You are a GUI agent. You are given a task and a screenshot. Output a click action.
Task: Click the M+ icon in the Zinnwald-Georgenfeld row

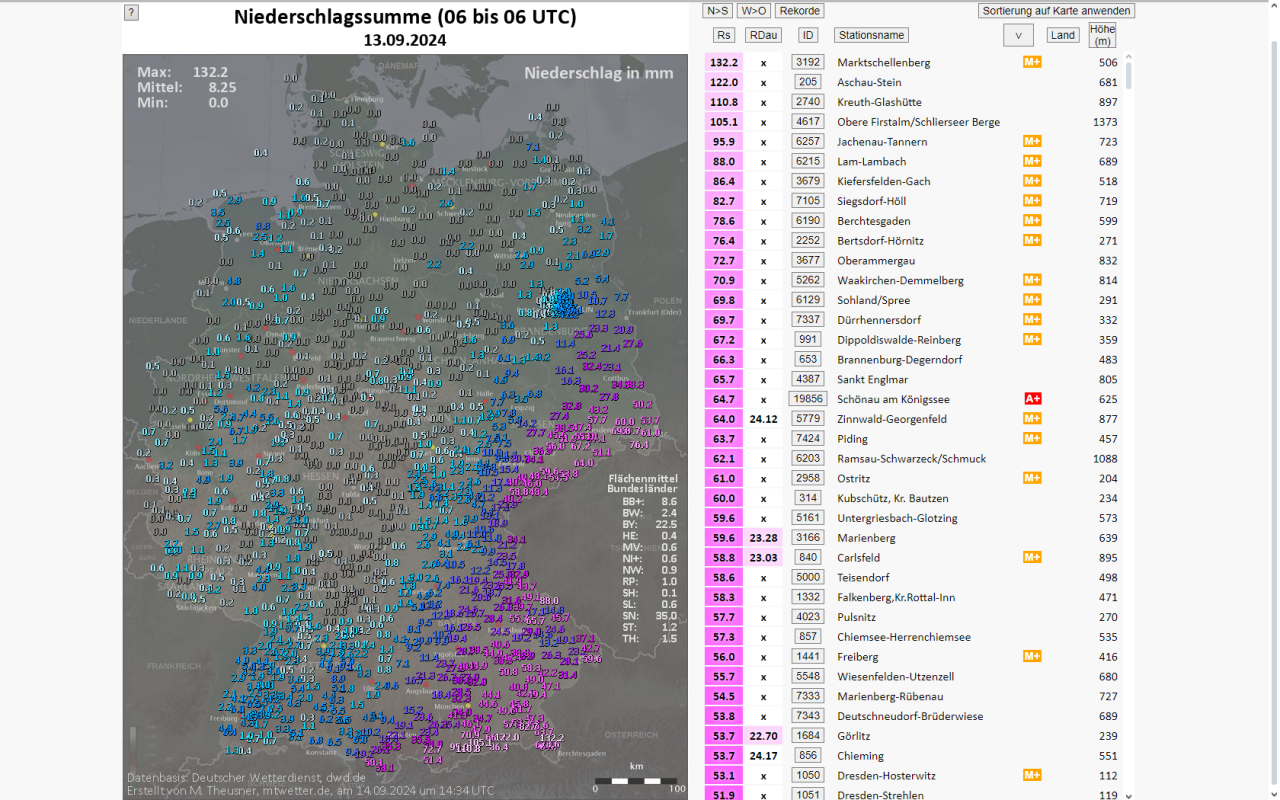(1031, 419)
